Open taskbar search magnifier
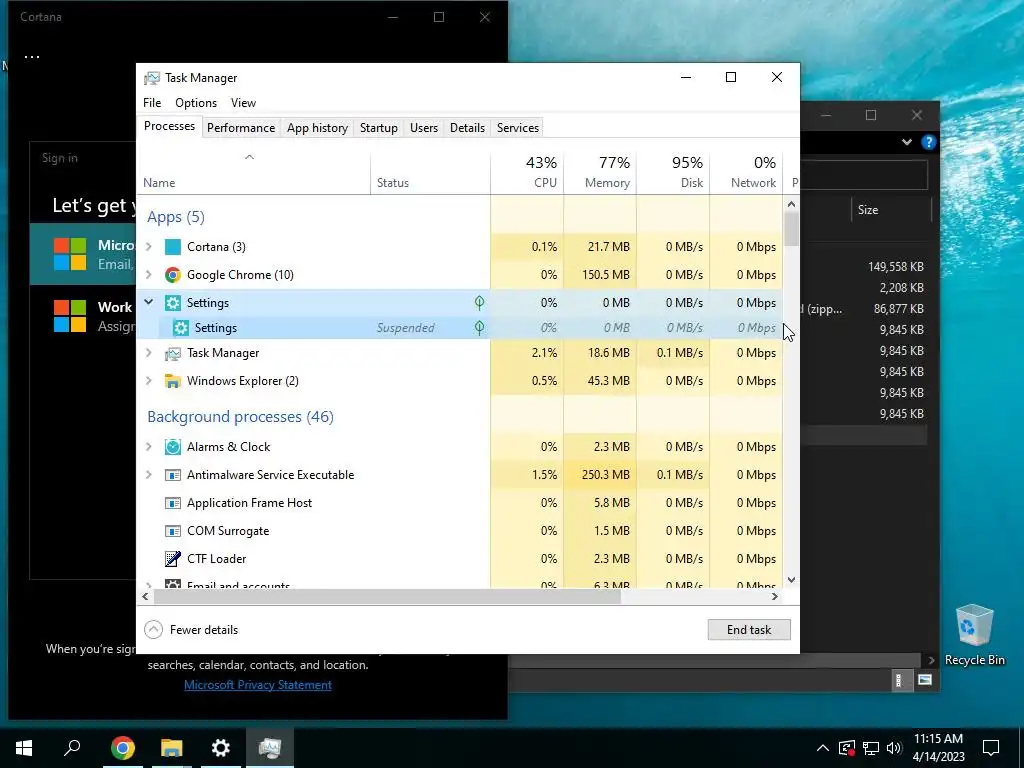 coord(72,748)
